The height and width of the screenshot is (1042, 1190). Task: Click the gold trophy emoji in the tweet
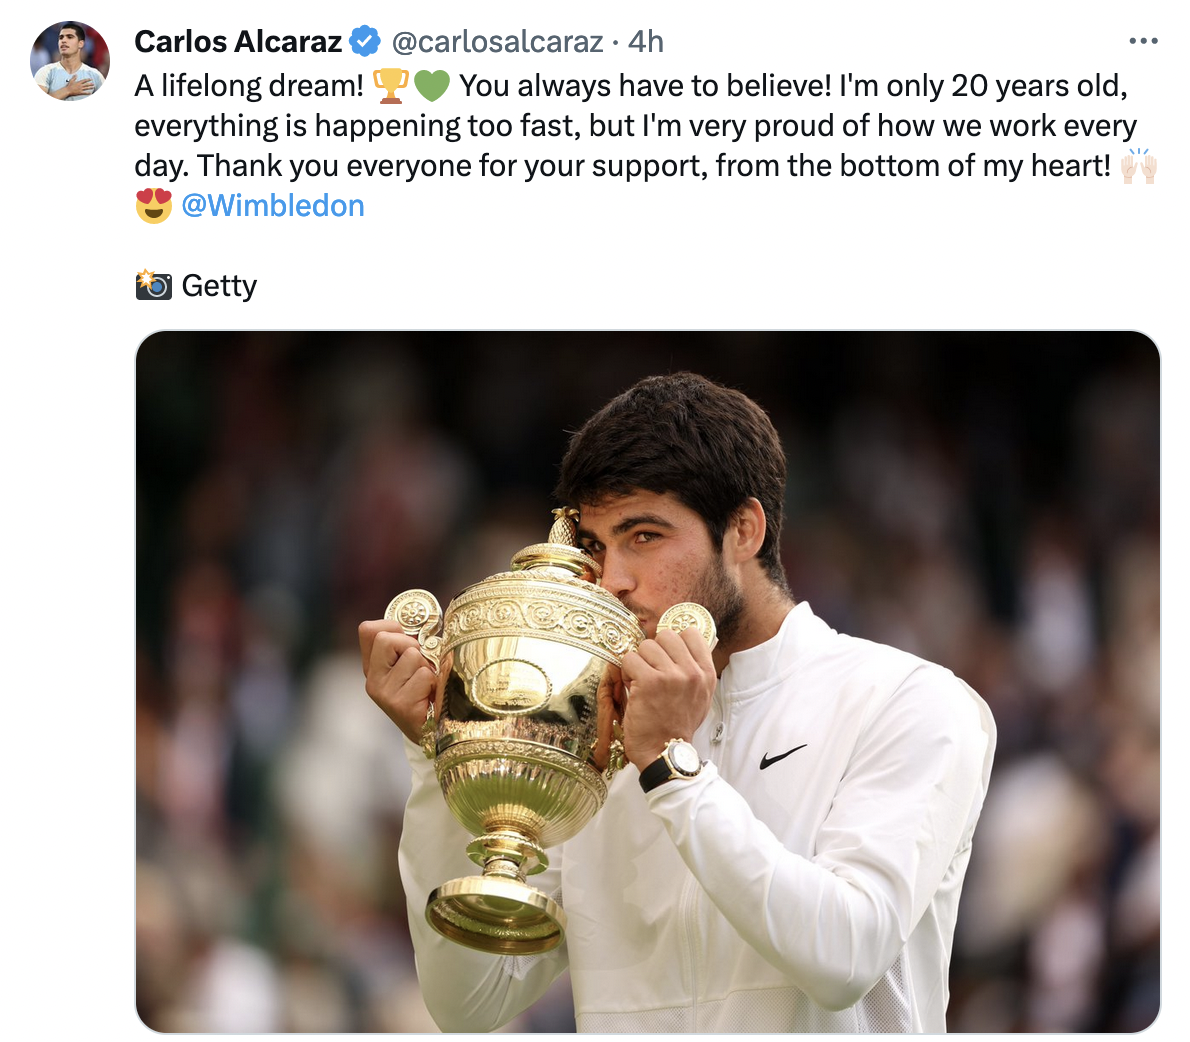(x=391, y=86)
